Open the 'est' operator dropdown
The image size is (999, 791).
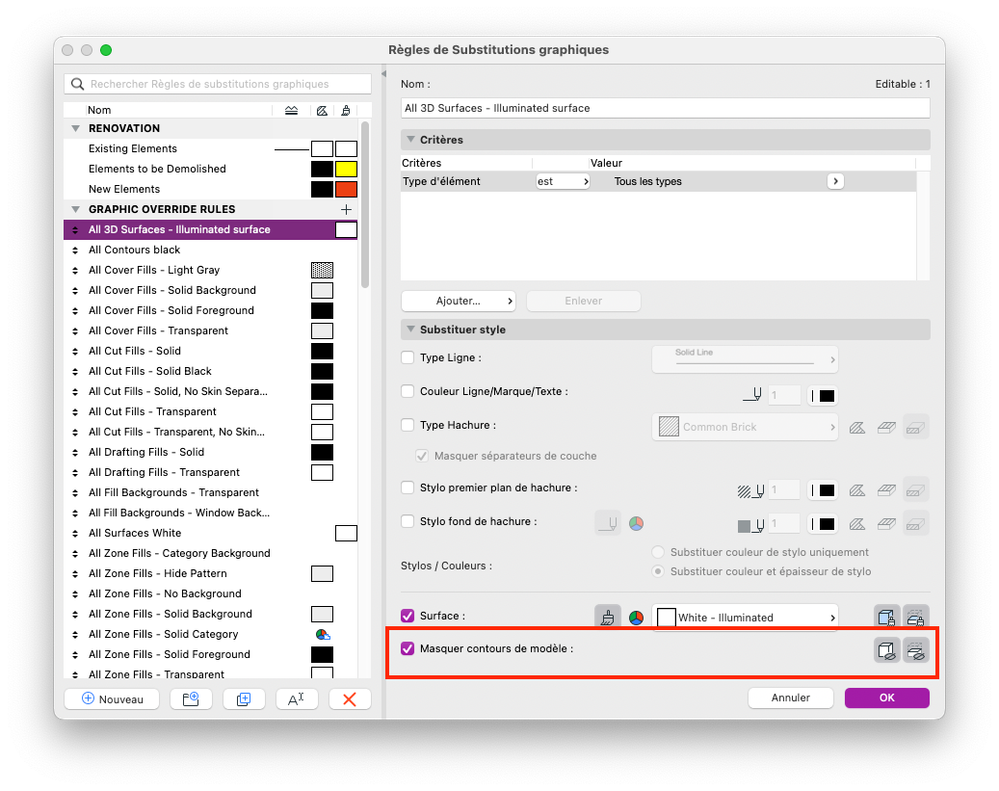coord(563,182)
